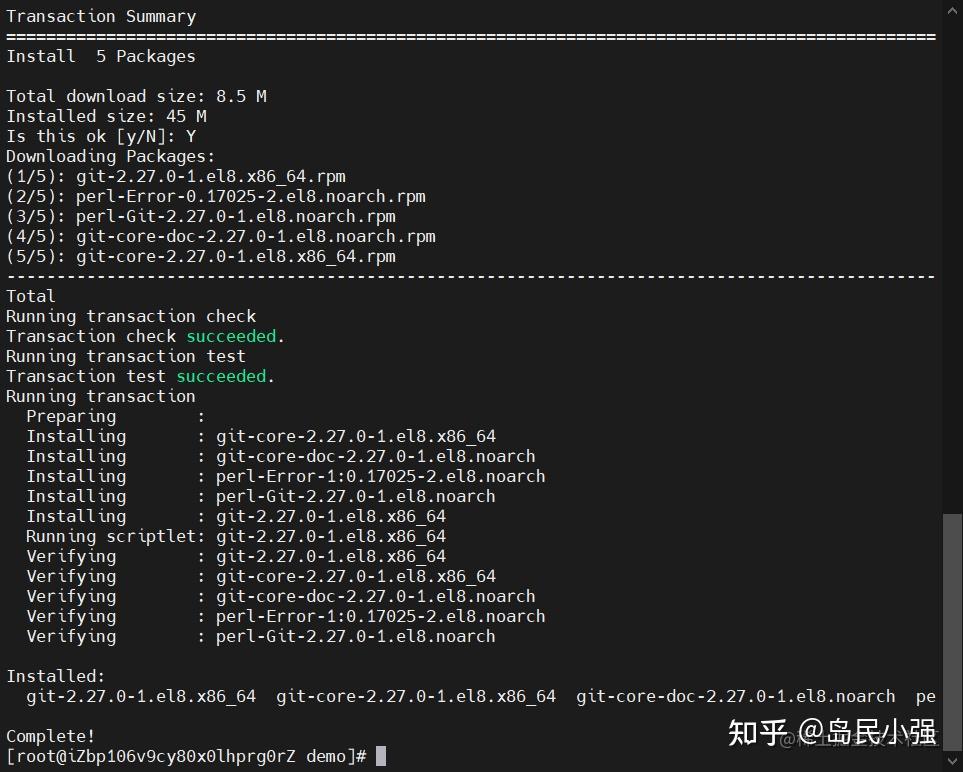The height and width of the screenshot is (772, 963).
Task: Click the 'Total download size: 8.5 M' line
Action: 136,96
